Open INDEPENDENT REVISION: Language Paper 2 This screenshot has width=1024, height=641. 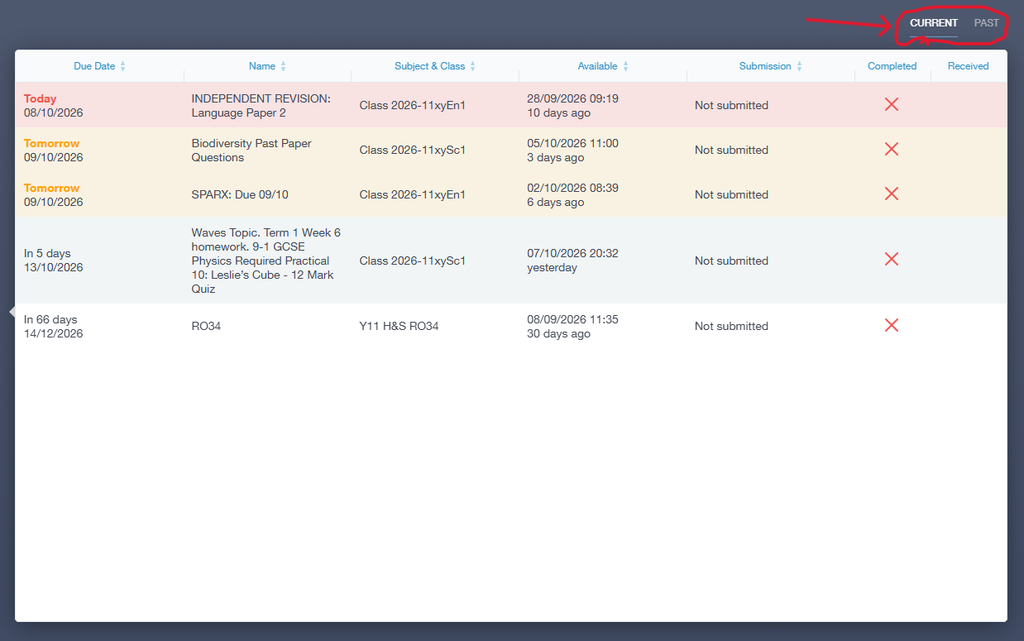coord(261,106)
